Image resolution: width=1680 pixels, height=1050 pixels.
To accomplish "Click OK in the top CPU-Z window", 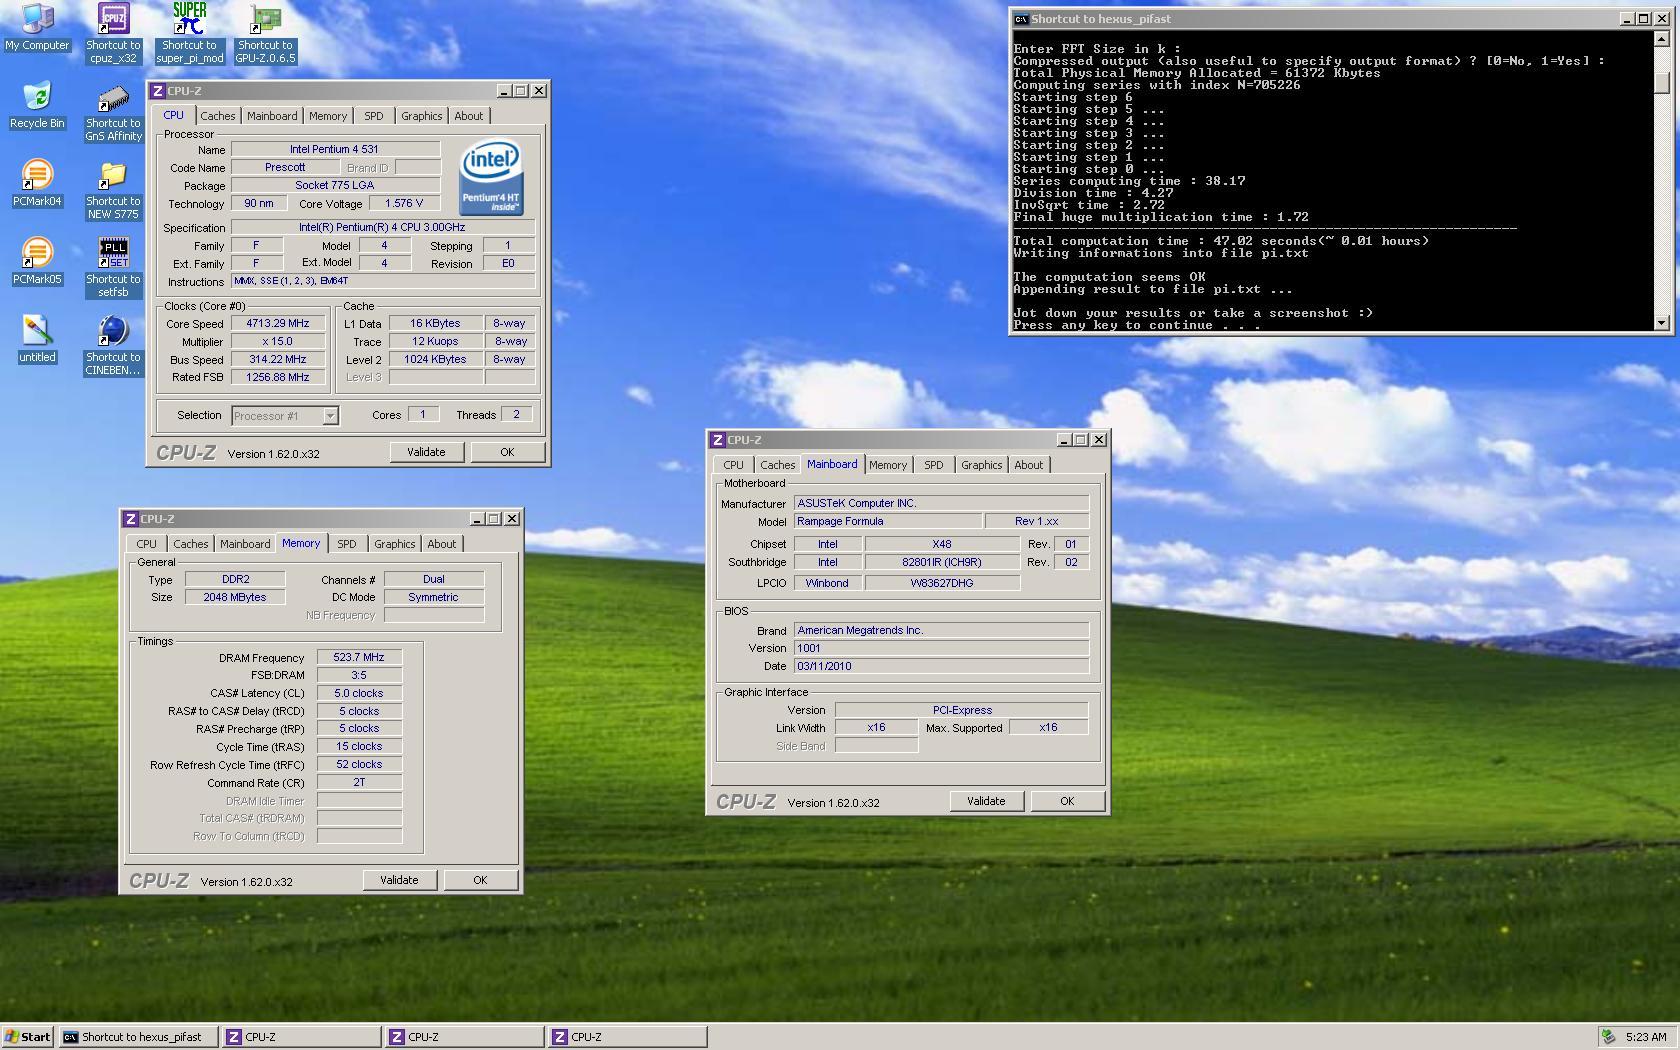I will tap(507, 452).
